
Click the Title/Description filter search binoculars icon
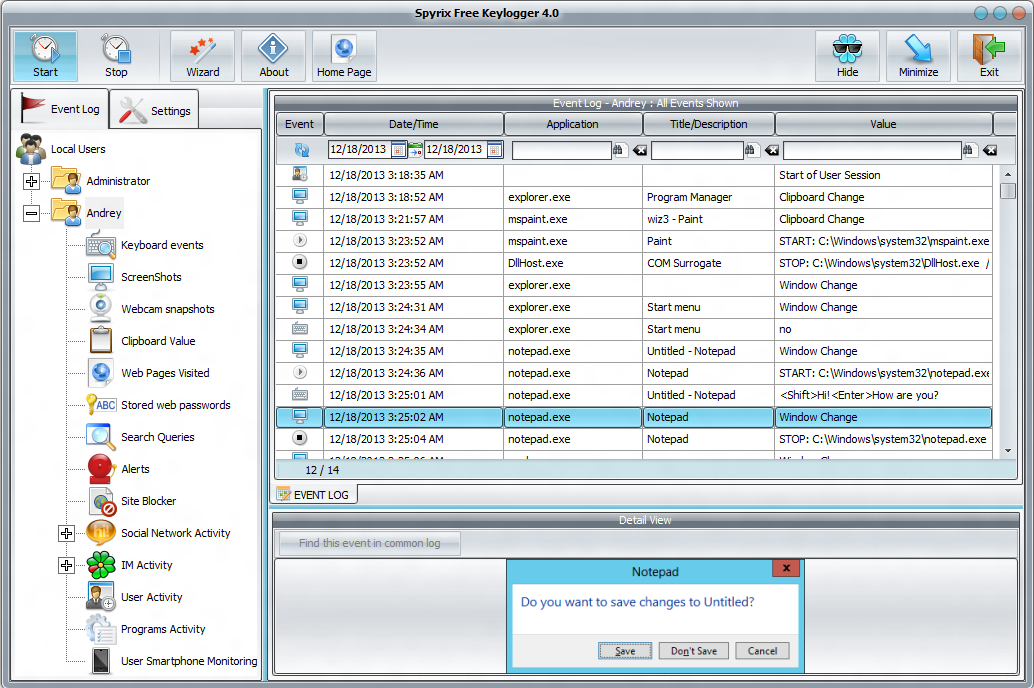coord(750,150)
